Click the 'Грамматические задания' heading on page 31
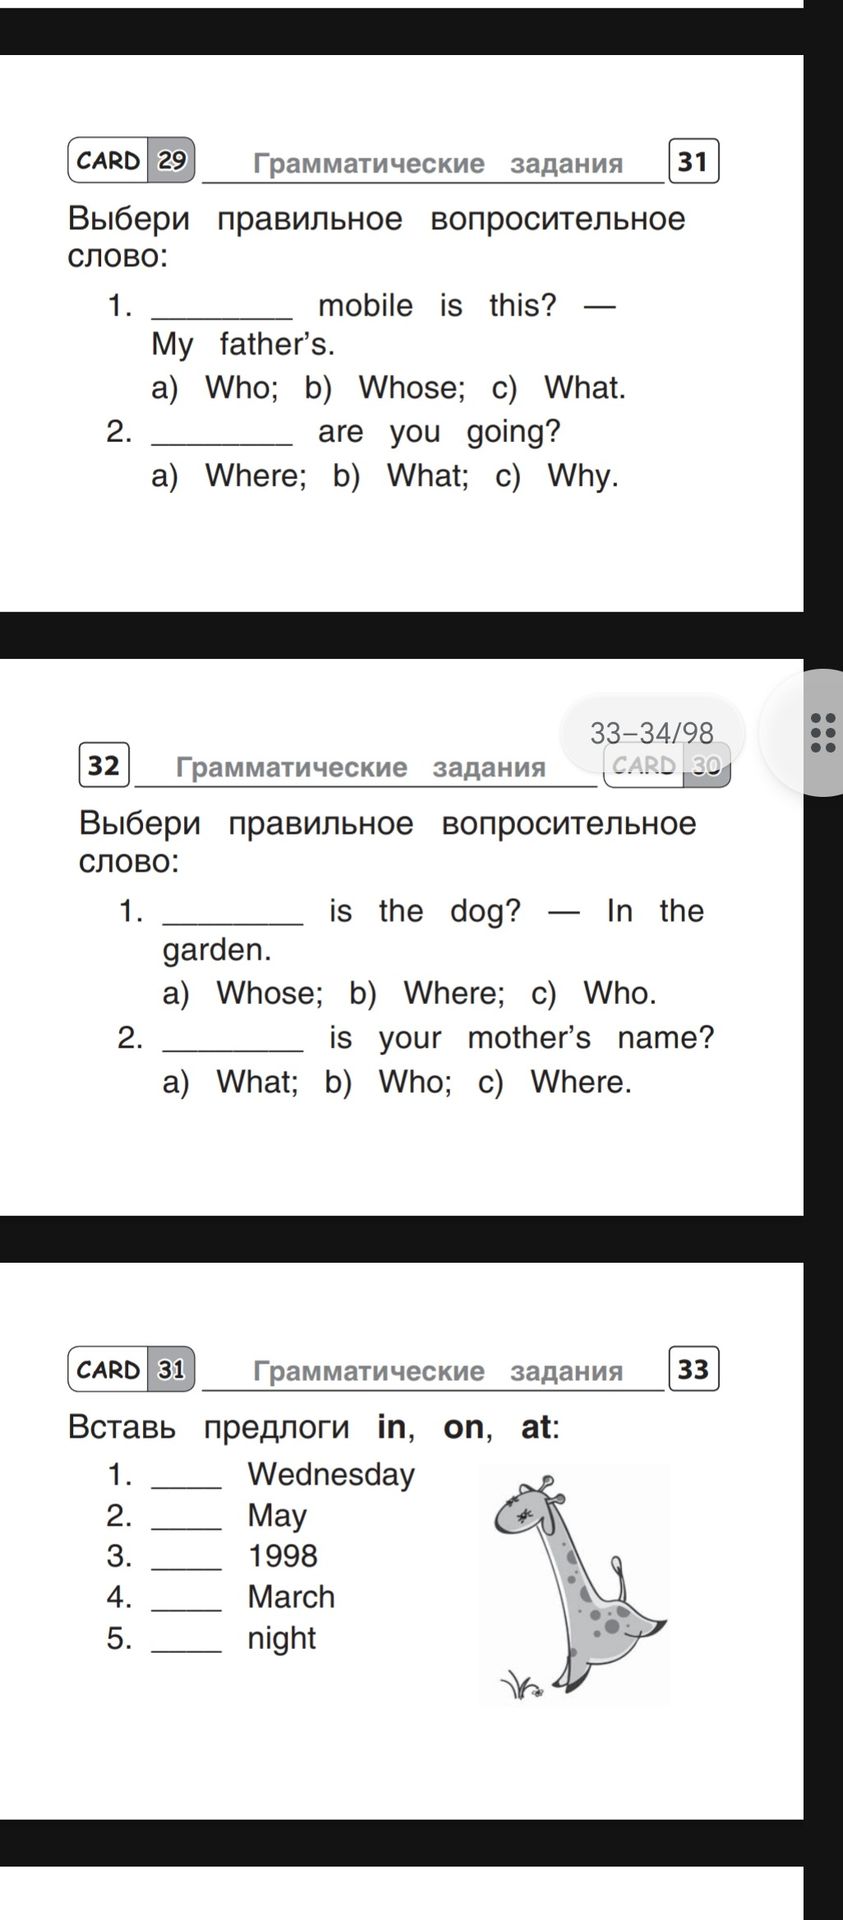The width and height of the screenshot is (843, 1920). point(438,163)
